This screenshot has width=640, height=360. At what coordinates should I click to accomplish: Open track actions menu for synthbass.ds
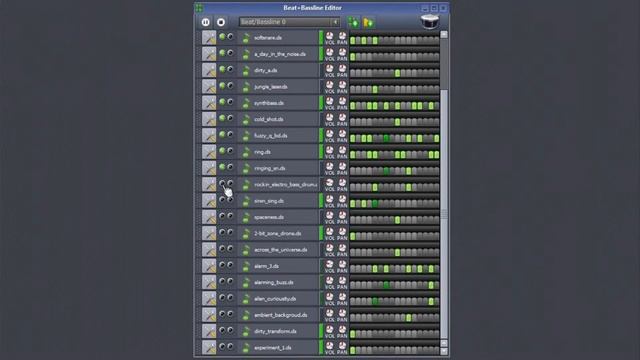[x=209, y=103]
